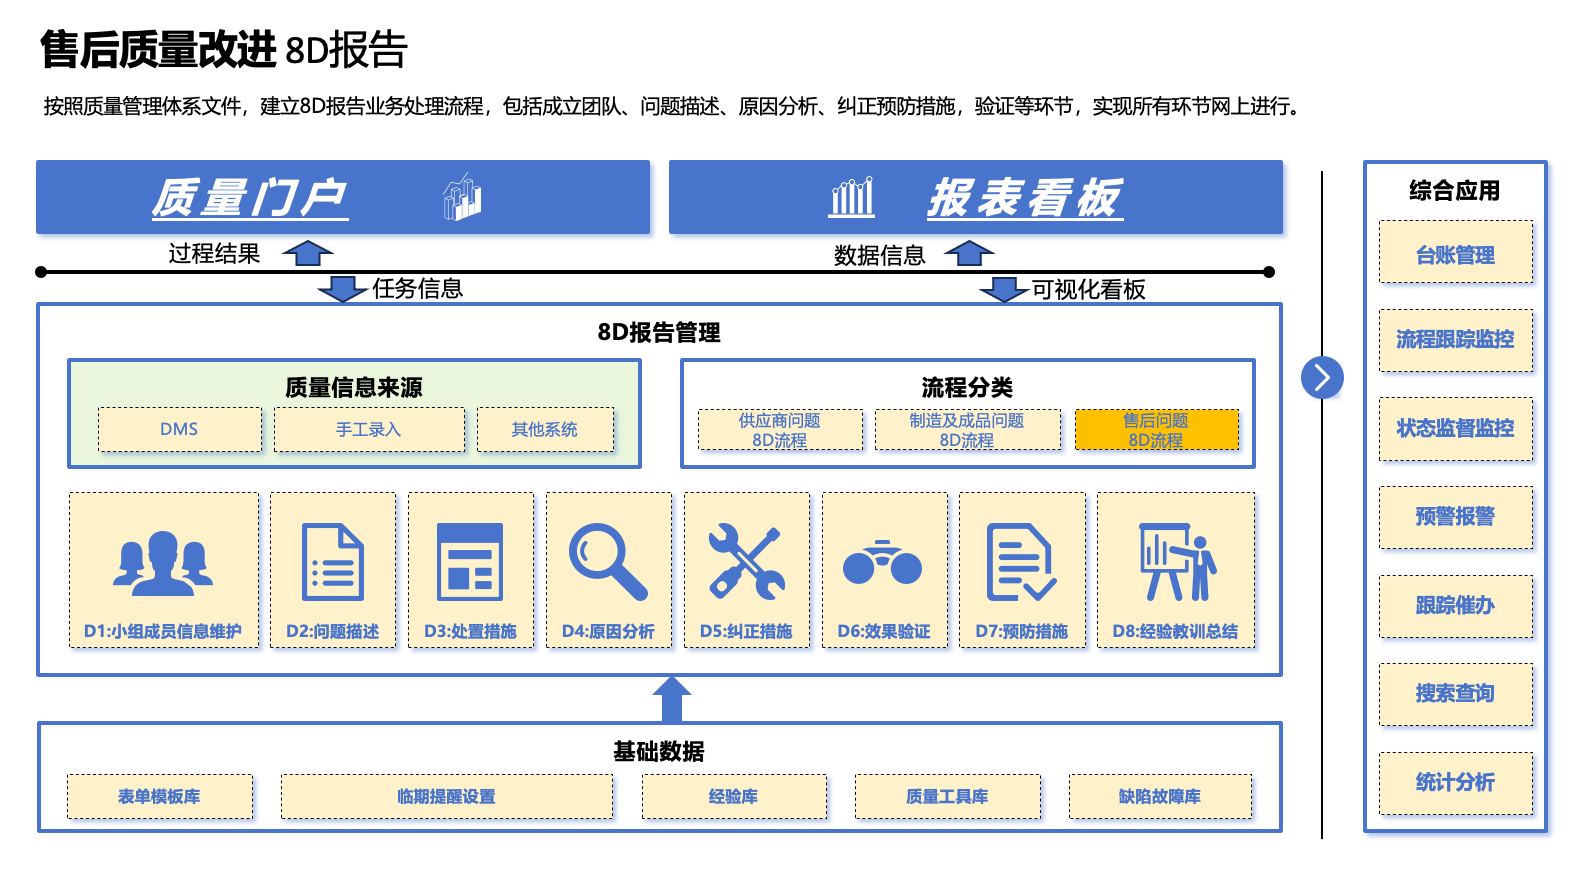Click the 质量信息来源 heading
Screen dimensions: 1574x886
pos(354,387)
